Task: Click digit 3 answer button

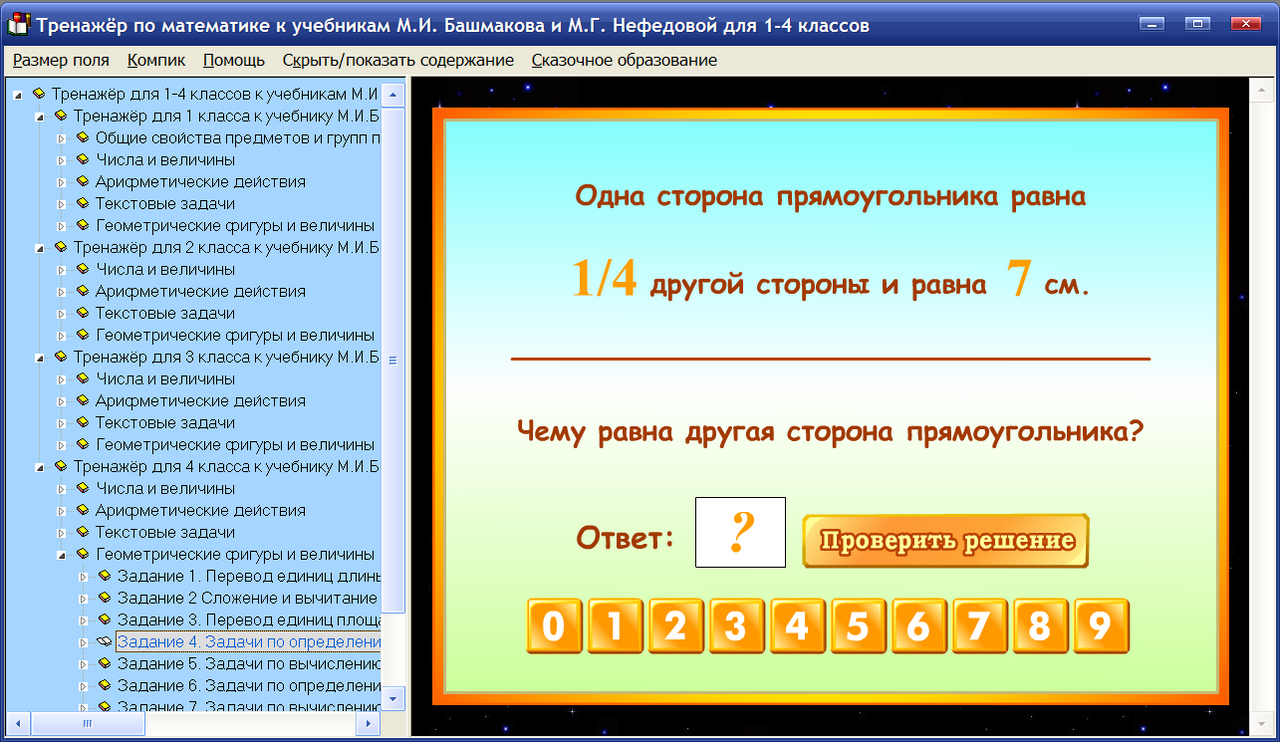Action: [x=736, y=626]
